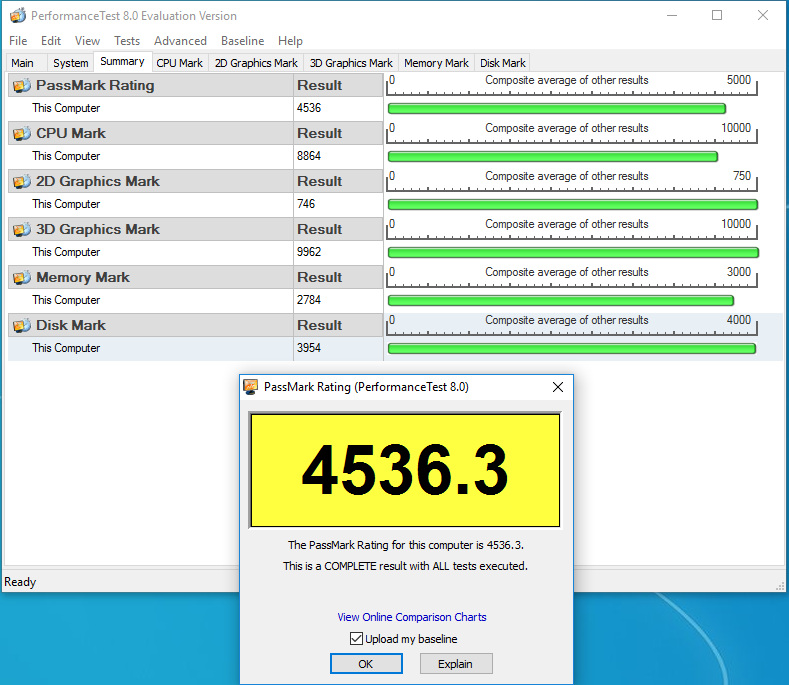
Task: Select the Summary tab
Action: [122, 61]
